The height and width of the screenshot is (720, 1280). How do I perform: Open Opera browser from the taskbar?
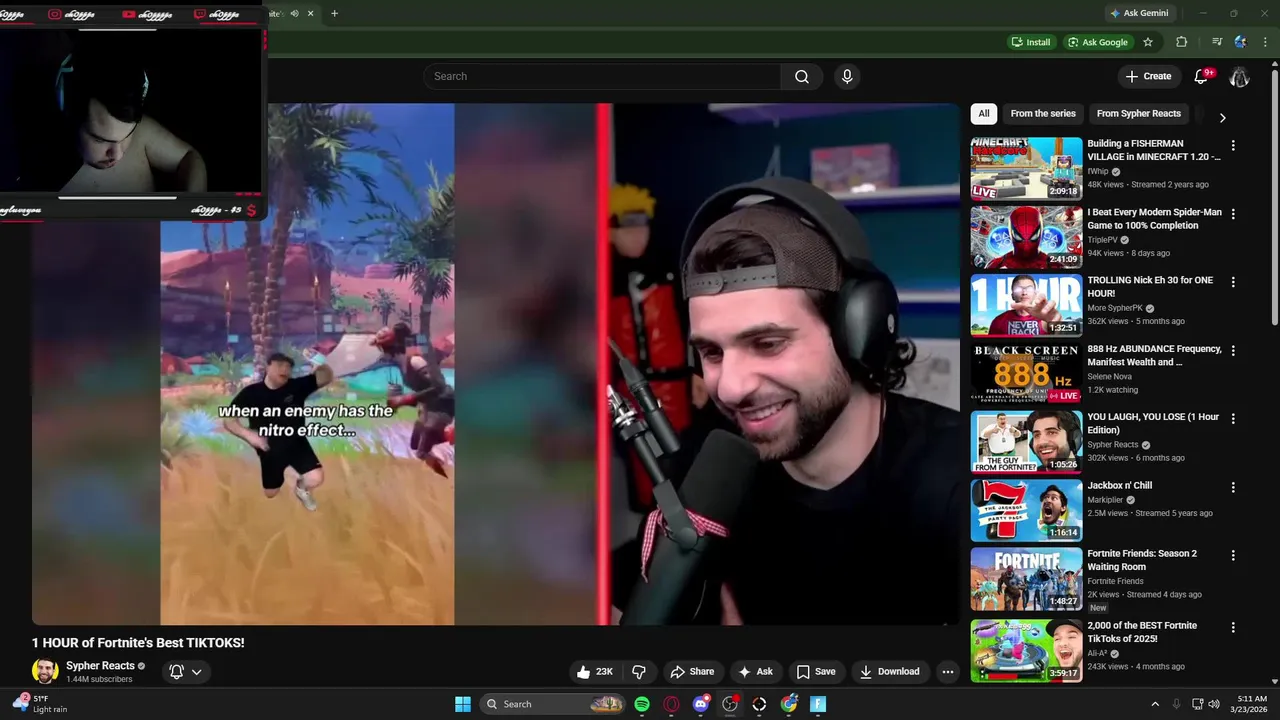click(671, 704)
